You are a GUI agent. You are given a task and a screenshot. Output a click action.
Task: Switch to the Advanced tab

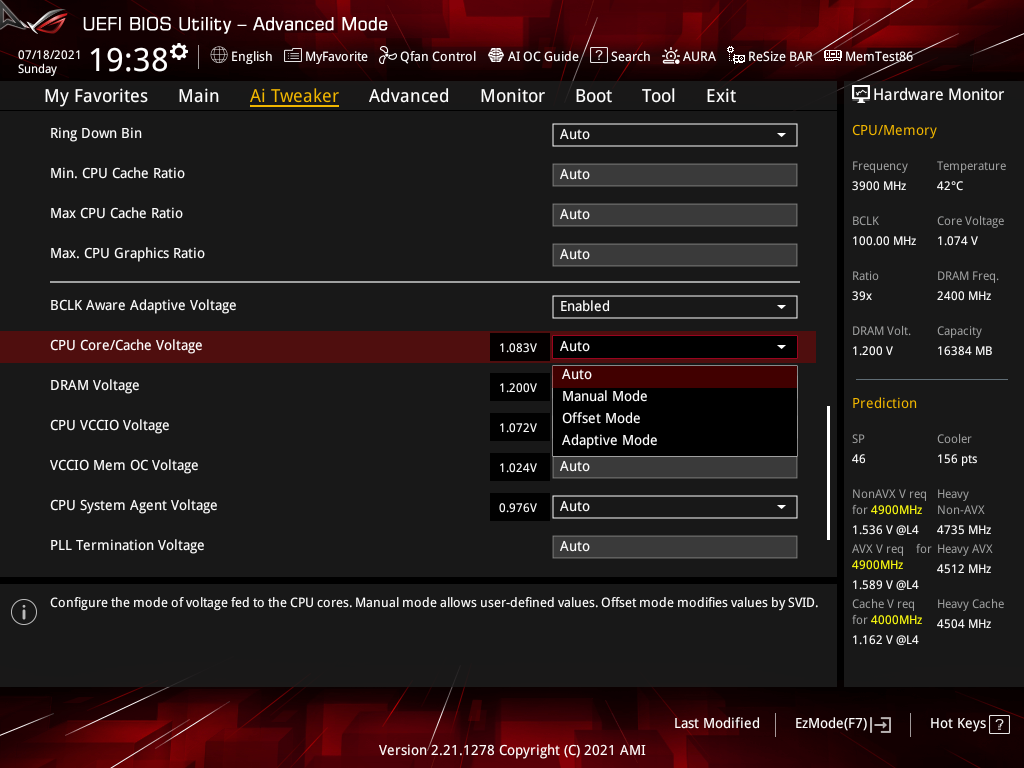409,95
